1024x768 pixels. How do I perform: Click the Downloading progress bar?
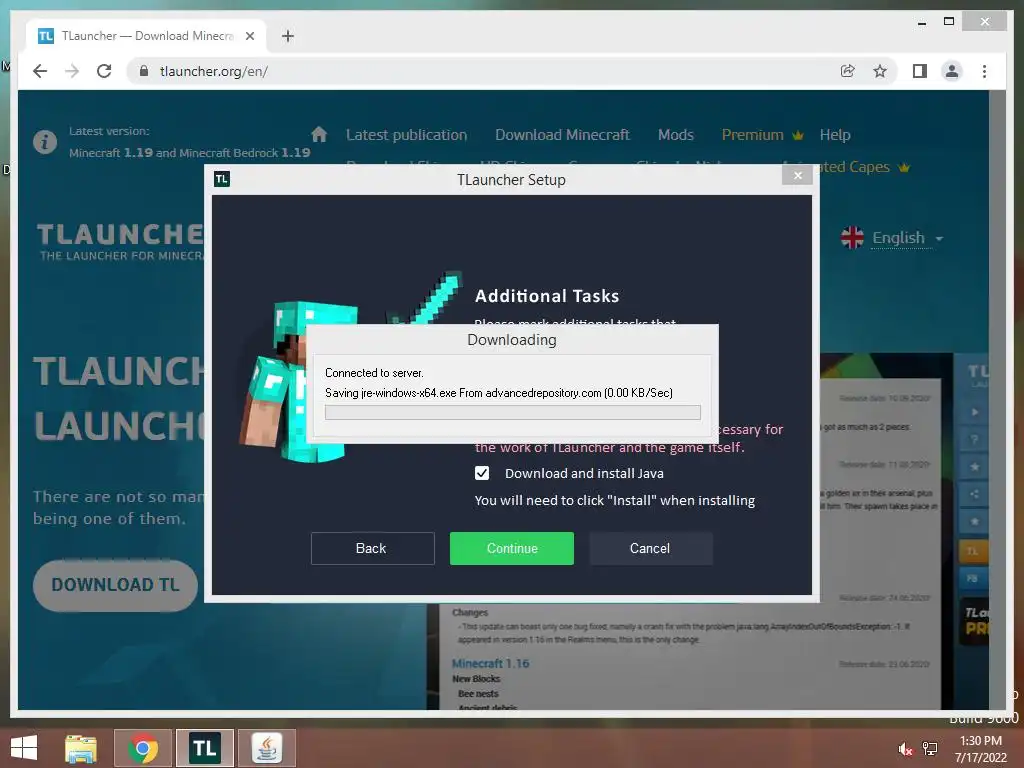tap(513, 412)
